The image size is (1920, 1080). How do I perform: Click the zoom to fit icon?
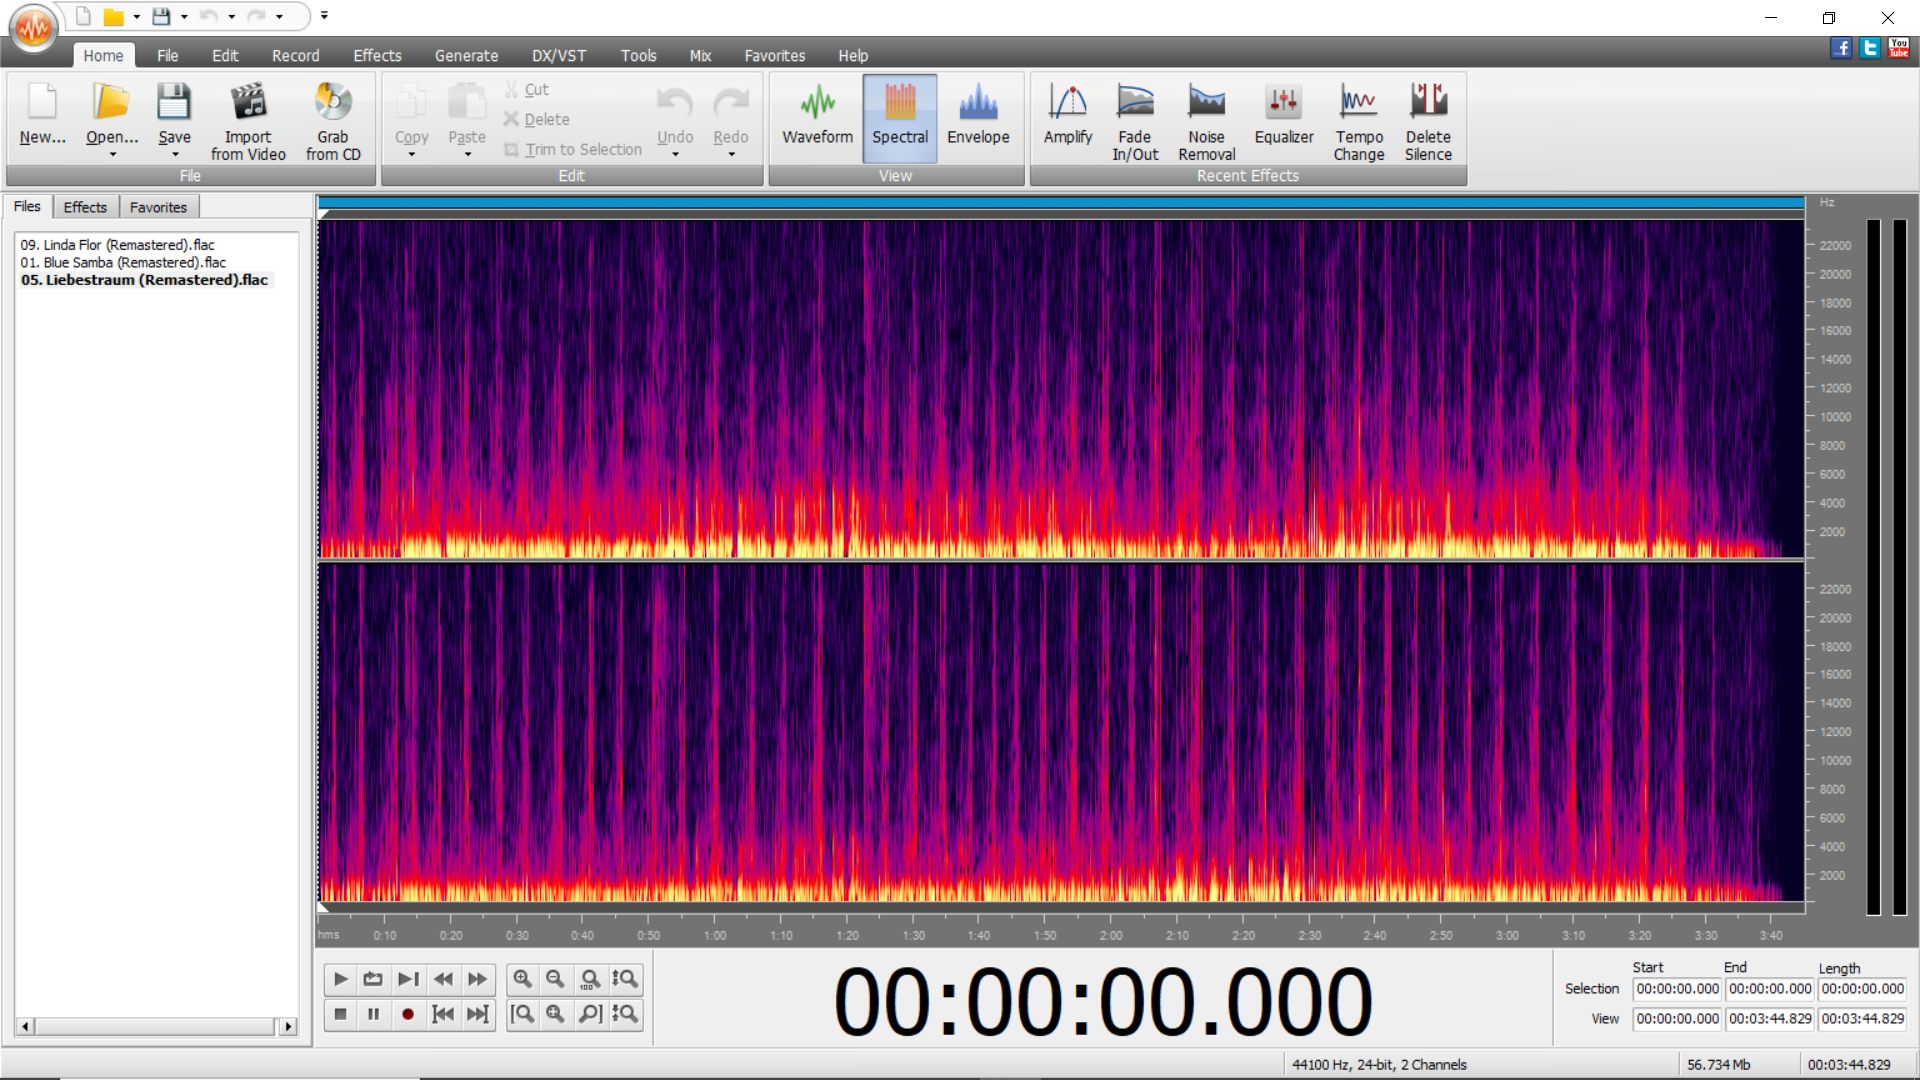[x=555, y=1014]
